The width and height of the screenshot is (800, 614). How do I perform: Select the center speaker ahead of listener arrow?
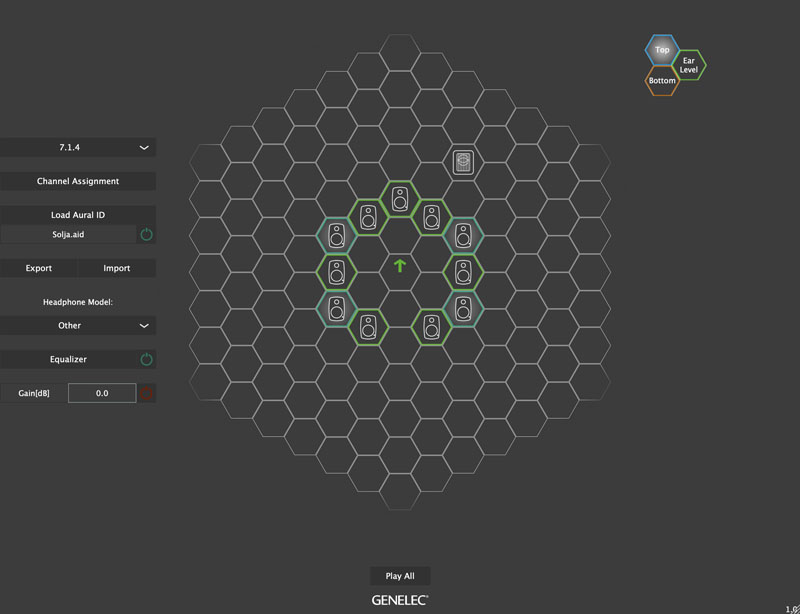(x=400, y=199)
